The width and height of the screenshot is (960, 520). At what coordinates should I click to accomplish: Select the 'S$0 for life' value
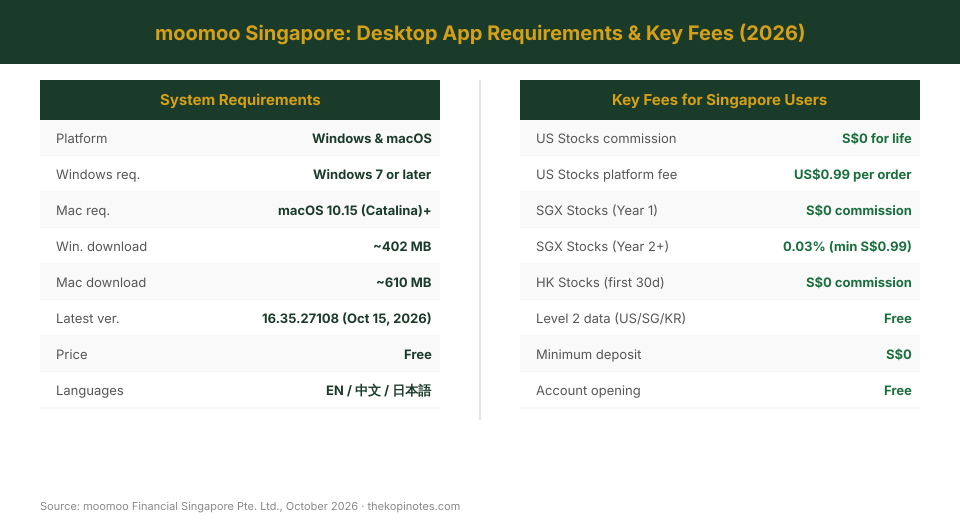point(877,138)
